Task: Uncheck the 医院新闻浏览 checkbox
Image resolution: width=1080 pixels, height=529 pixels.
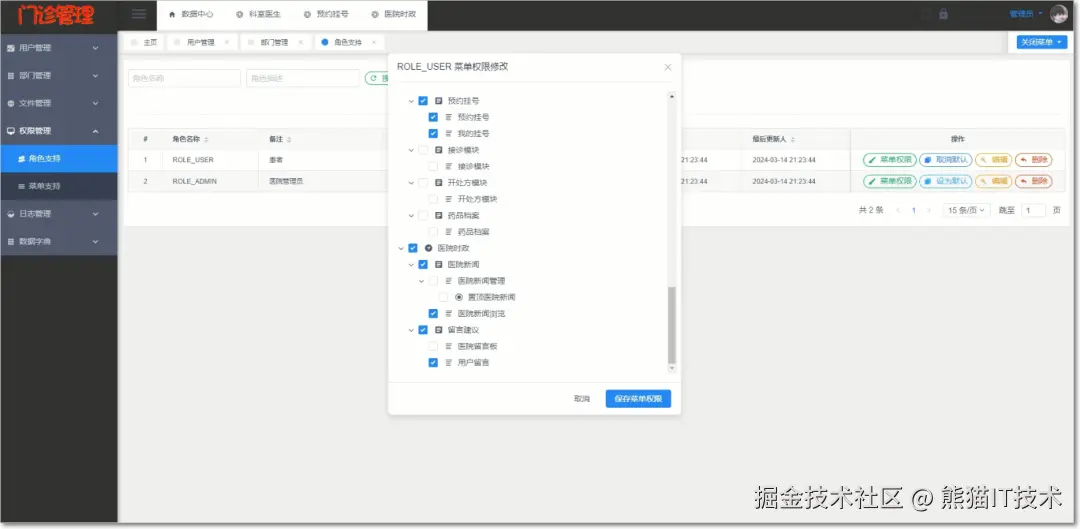Action: coord(433,313)
